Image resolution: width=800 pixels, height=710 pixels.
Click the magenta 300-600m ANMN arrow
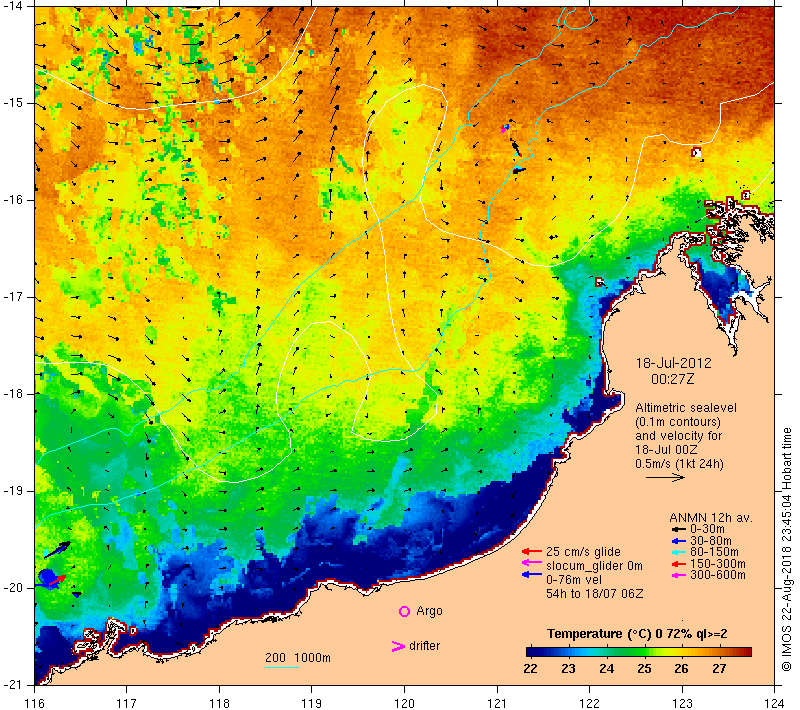point(678,575)
